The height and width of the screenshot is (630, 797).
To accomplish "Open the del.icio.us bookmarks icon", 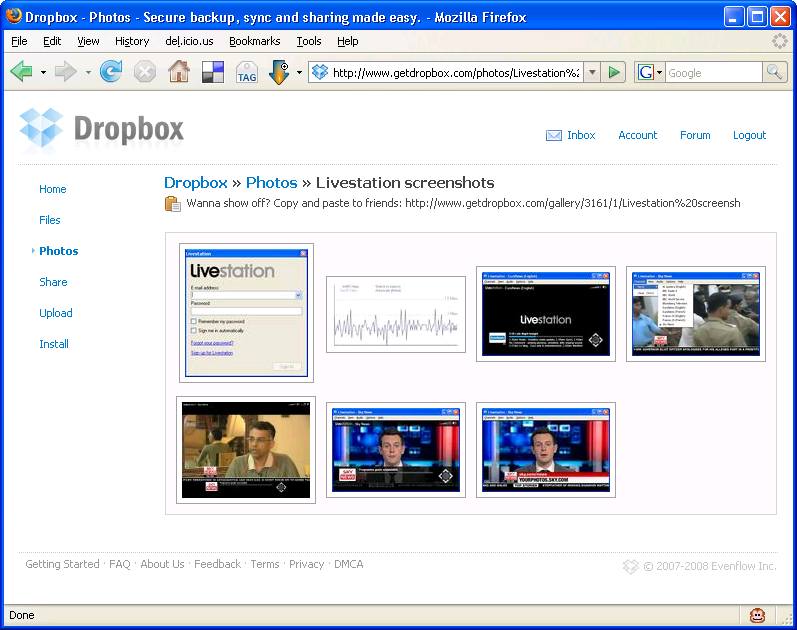I will (x=212, y=72).
